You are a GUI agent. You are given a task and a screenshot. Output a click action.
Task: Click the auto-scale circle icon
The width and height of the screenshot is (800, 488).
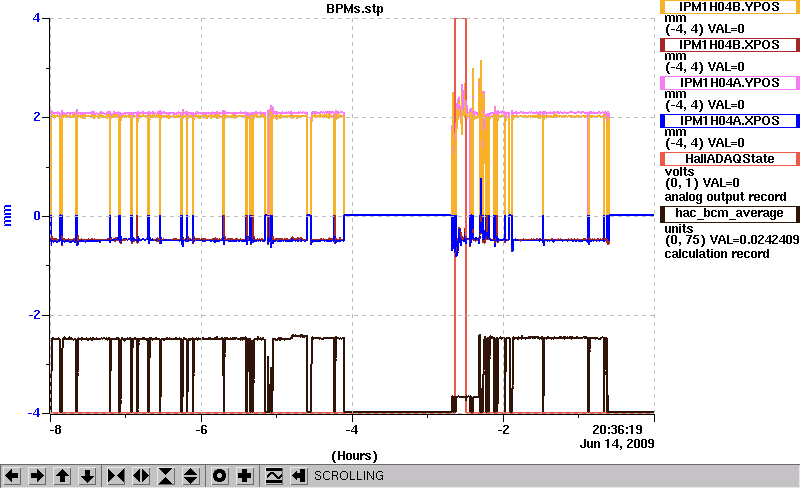click(219, 476)
